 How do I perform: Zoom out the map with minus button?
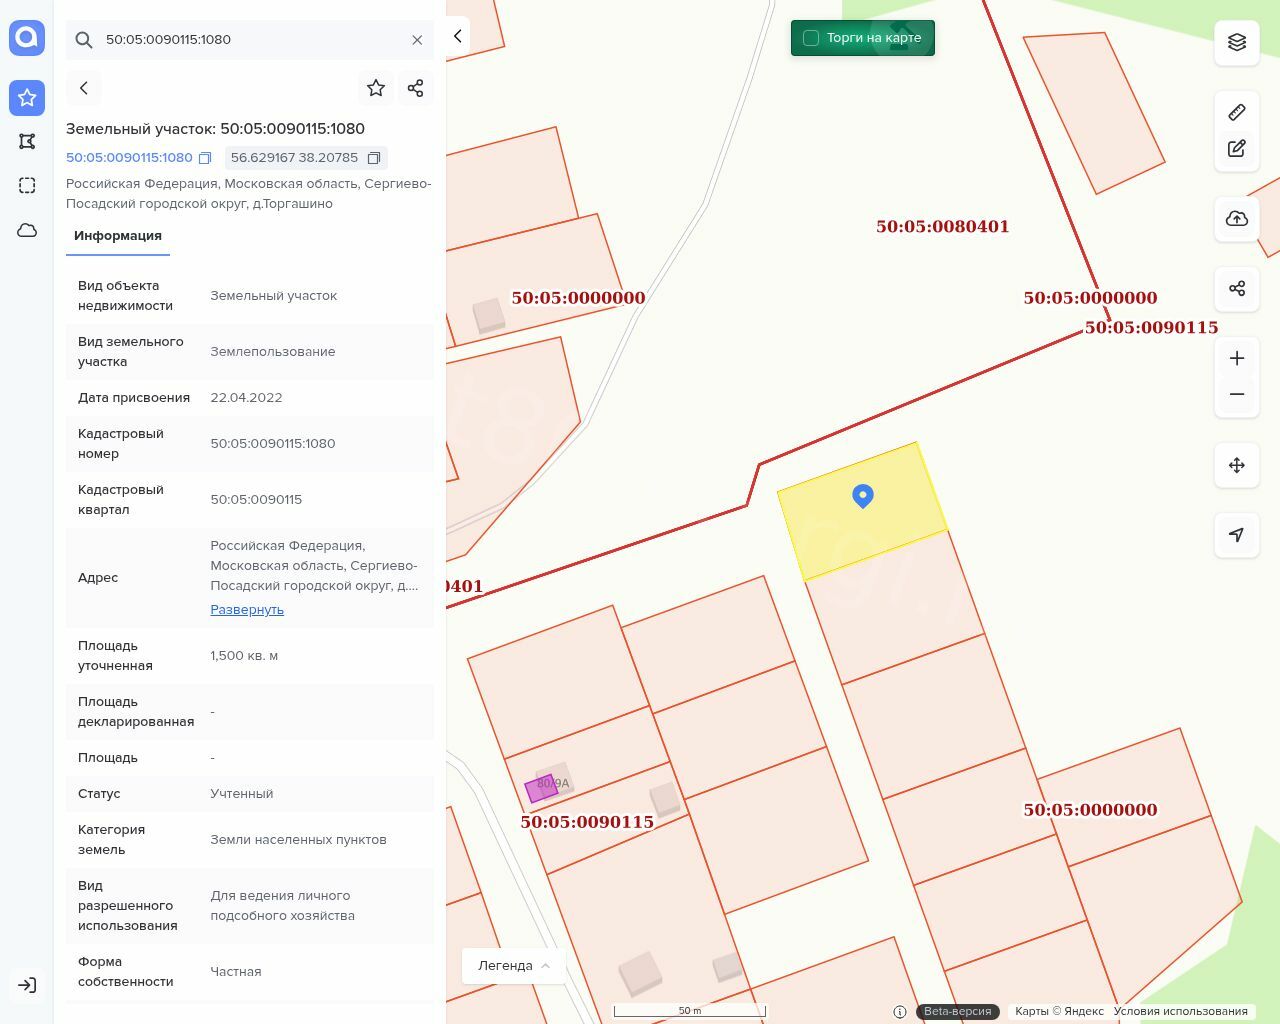pos(1237,394)
